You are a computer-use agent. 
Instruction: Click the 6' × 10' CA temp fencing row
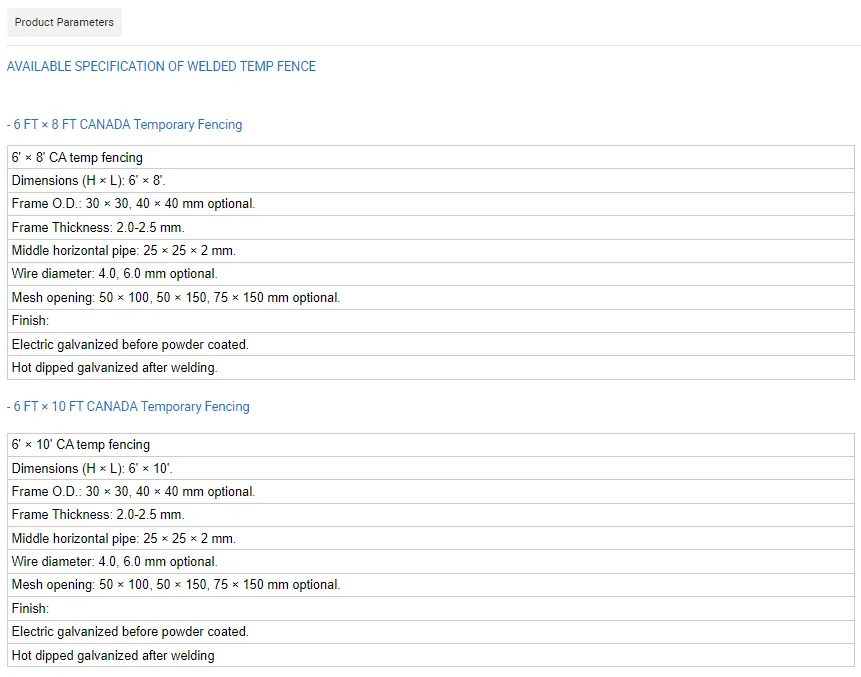[x=81, y=445]
